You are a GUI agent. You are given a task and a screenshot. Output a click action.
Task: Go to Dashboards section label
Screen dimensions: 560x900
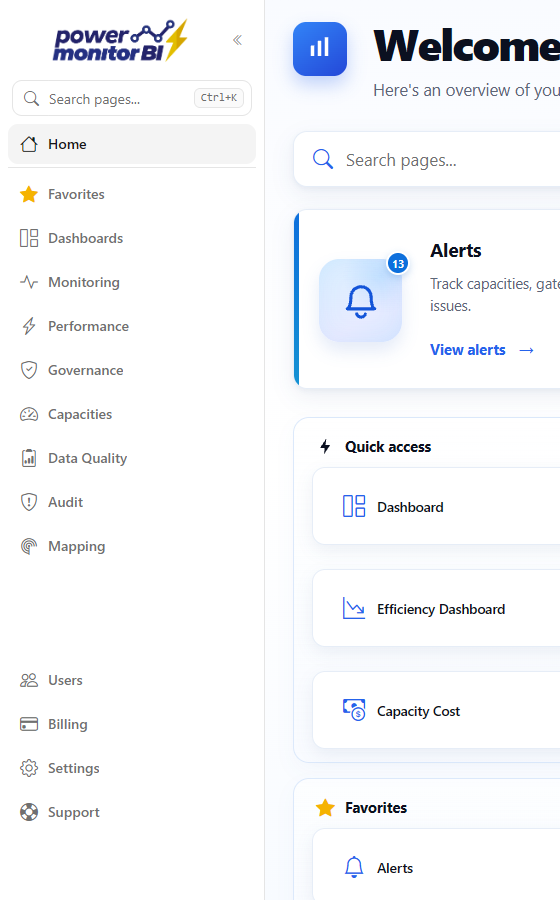click(x=85, y=238)
